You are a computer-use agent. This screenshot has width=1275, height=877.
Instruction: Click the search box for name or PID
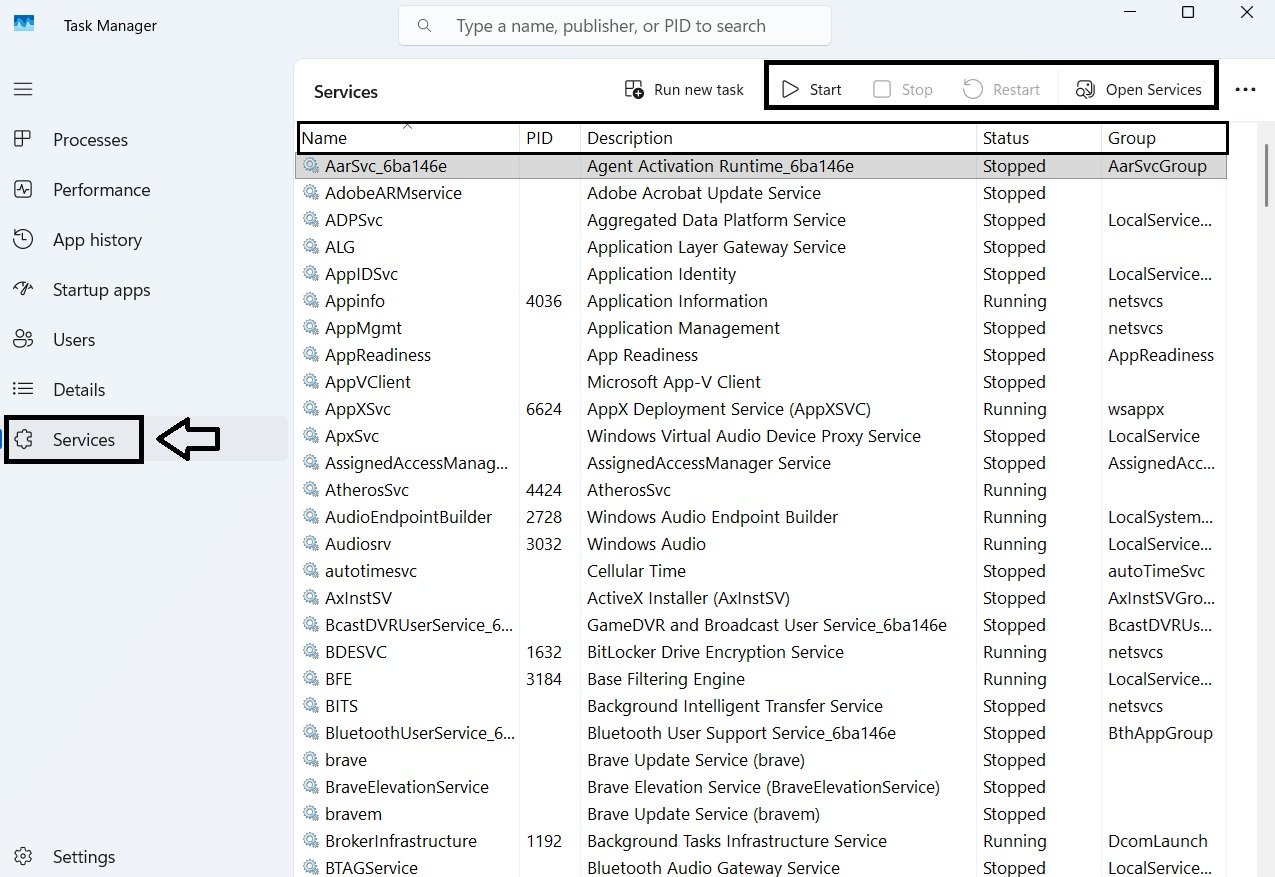point(614,26)
